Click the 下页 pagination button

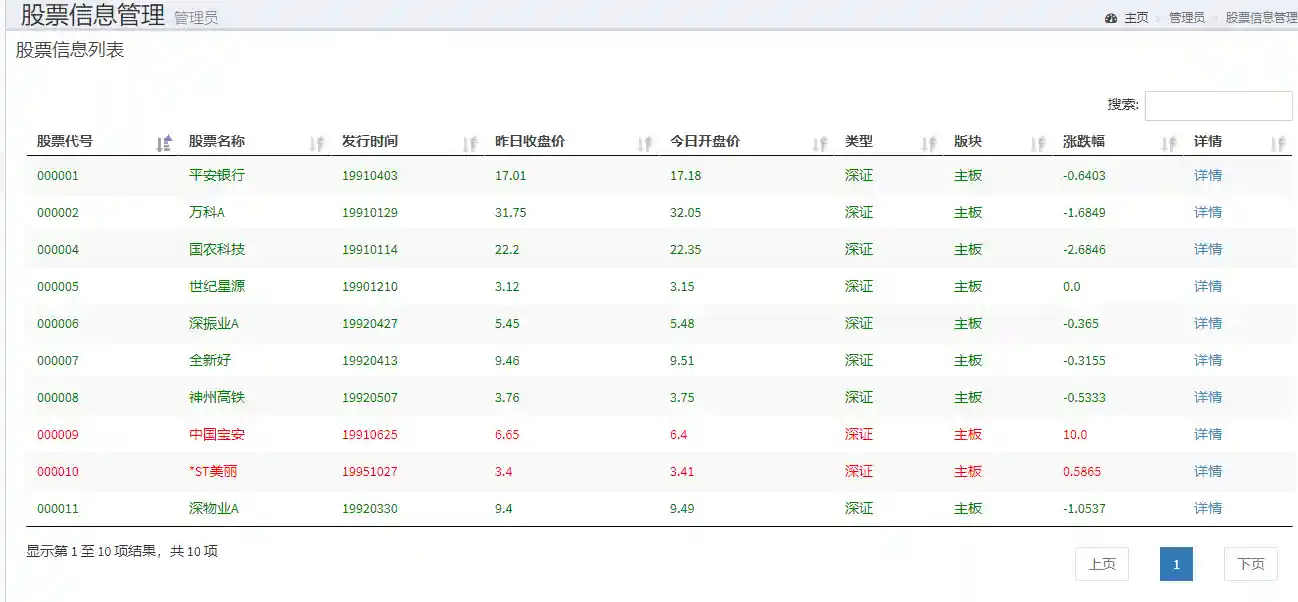(x=1250, y=563)
